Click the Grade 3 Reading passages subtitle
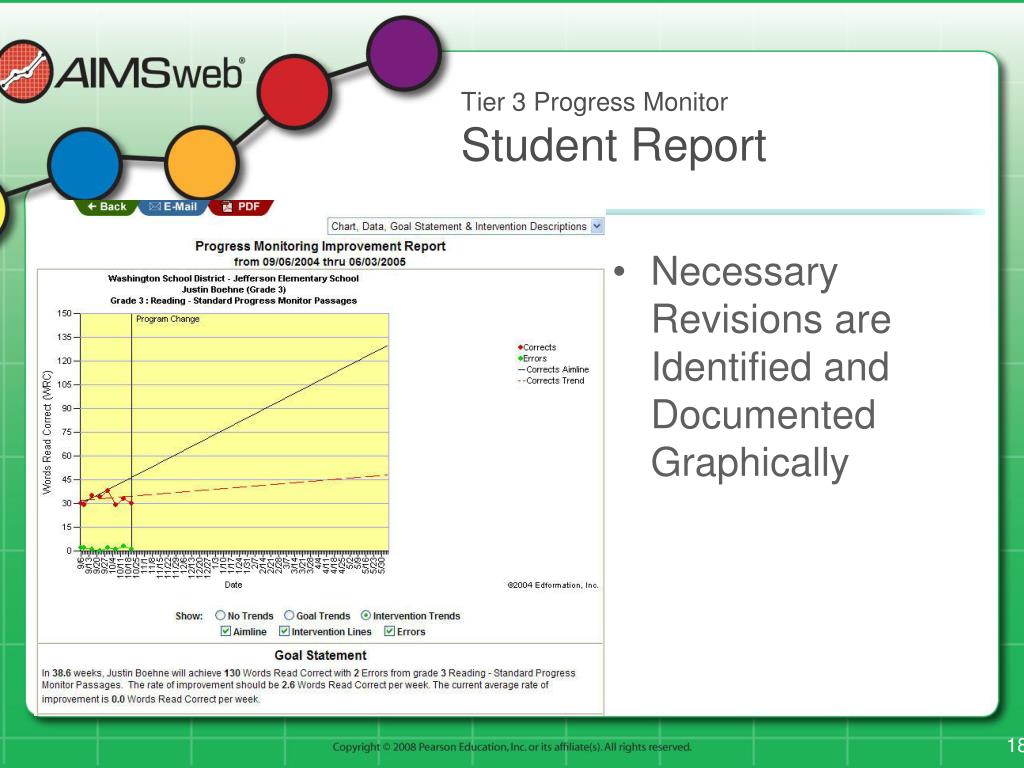The height and width of the screenshot is (768, 1024). pyautogui.click(x=233, y=301)
